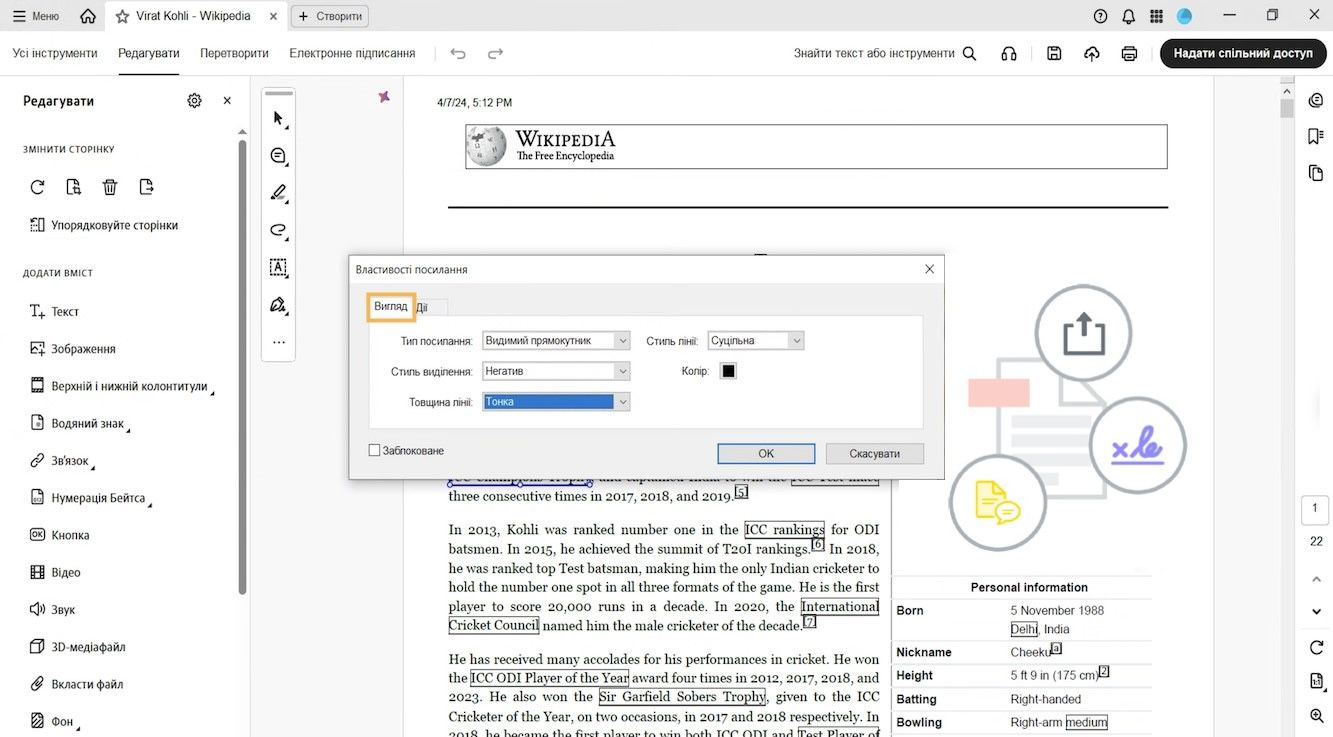Insert Відео media
The image size is (1333, 737).
pyautogui.click(x=55, y=573)
